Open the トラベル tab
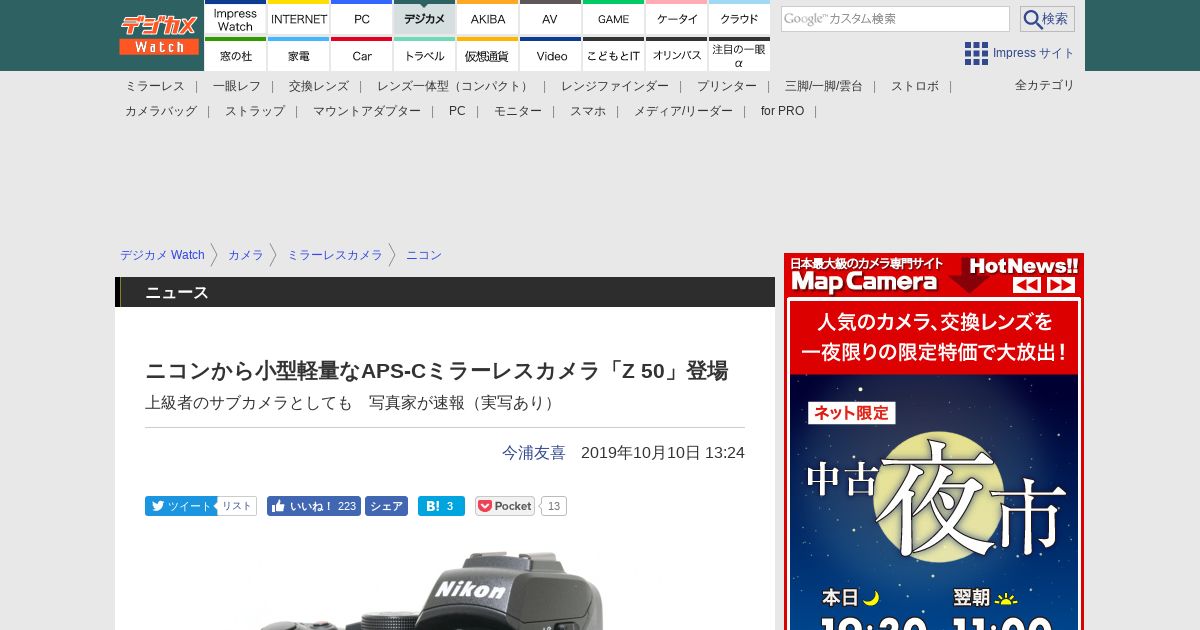Viewport: 1200px width, 630px height. point(425,55)
